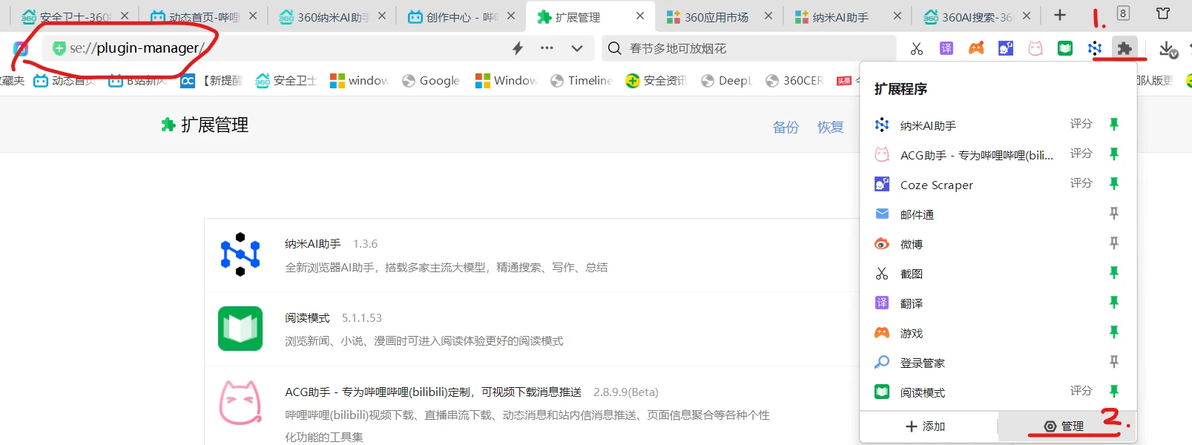Open the 安全资讯 bookmark
This screenshot has width=1192, height=445.
(658, 81)
